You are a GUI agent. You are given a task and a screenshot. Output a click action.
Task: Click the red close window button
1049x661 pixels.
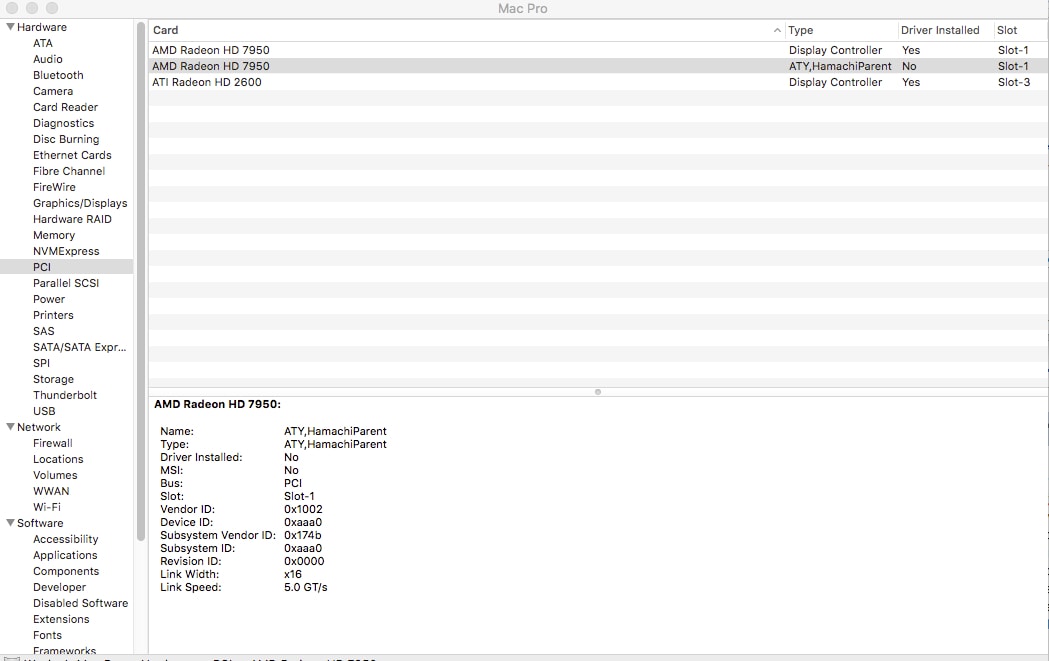tap(11, 8)
